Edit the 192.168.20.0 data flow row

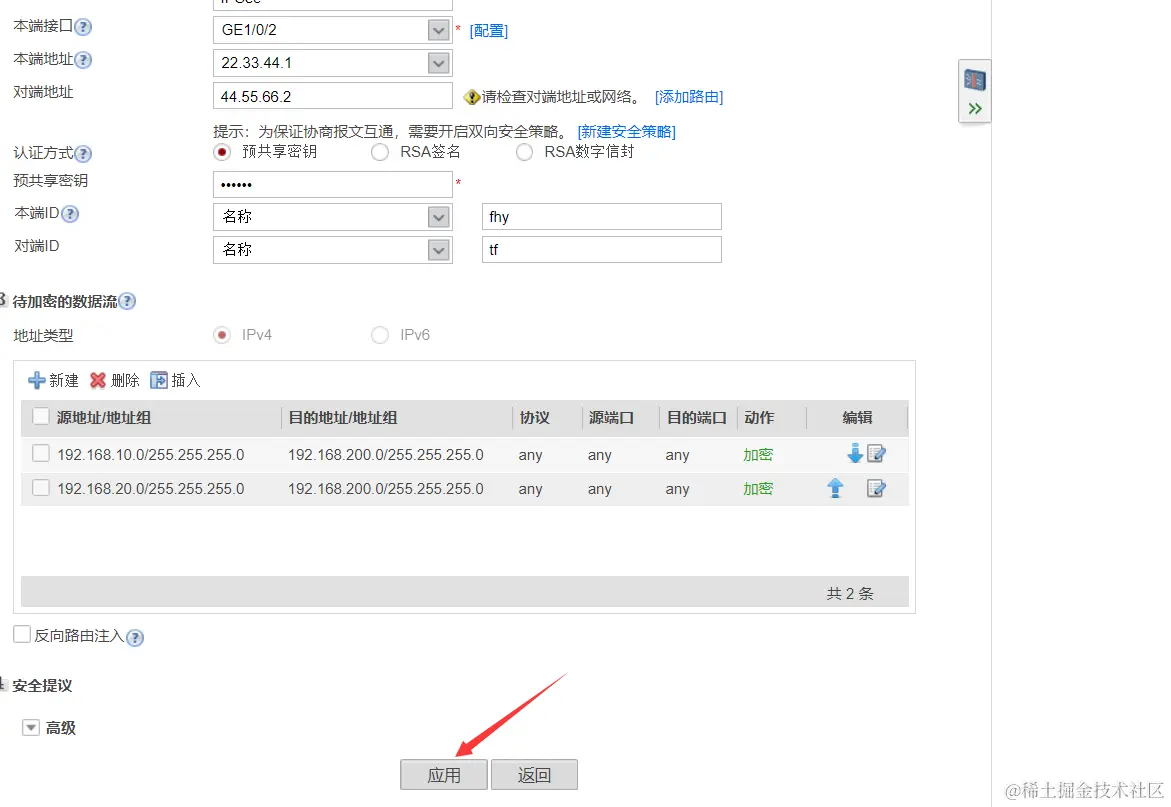(876, 488)
